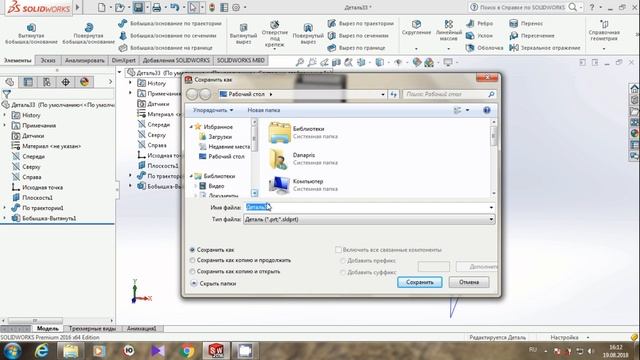Screen dimensions: 640x360
Task: Click the Windows Start button
Action: pos(12,351)
